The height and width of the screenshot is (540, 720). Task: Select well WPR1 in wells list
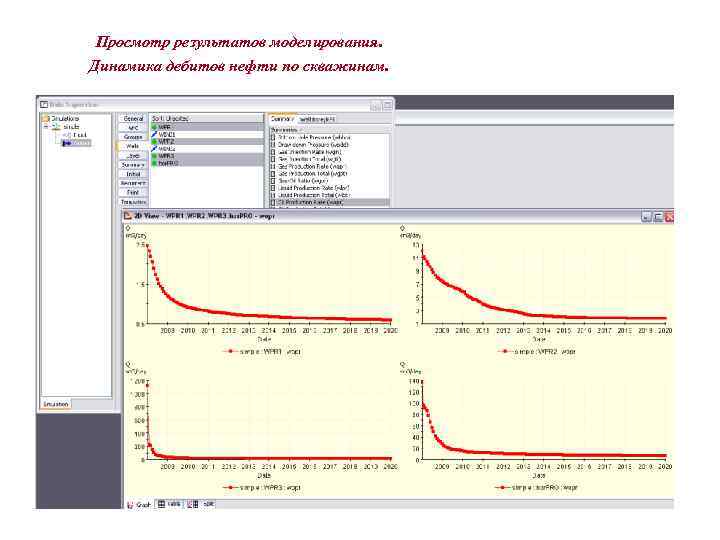(x=208, y=127)
